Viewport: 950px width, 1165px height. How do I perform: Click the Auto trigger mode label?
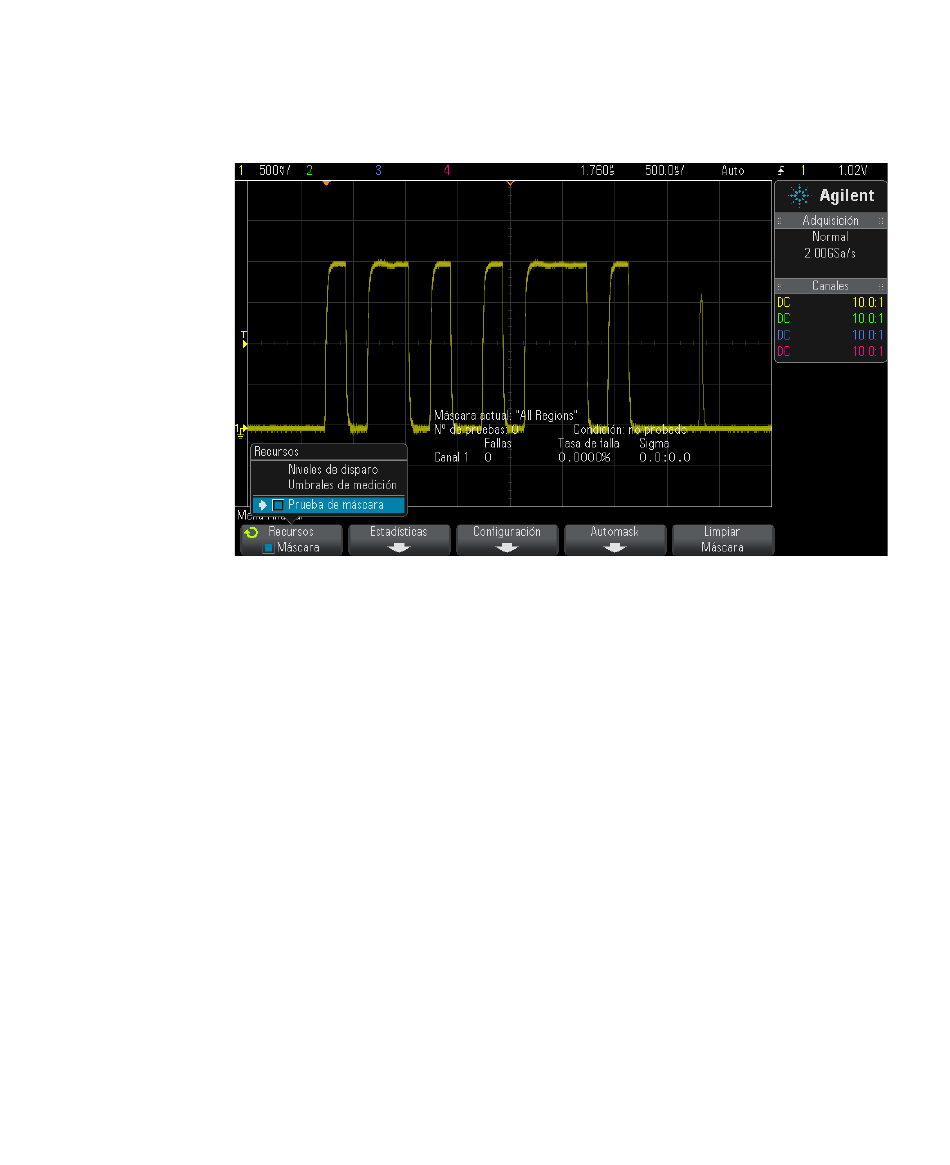click(x=732, y=170)
